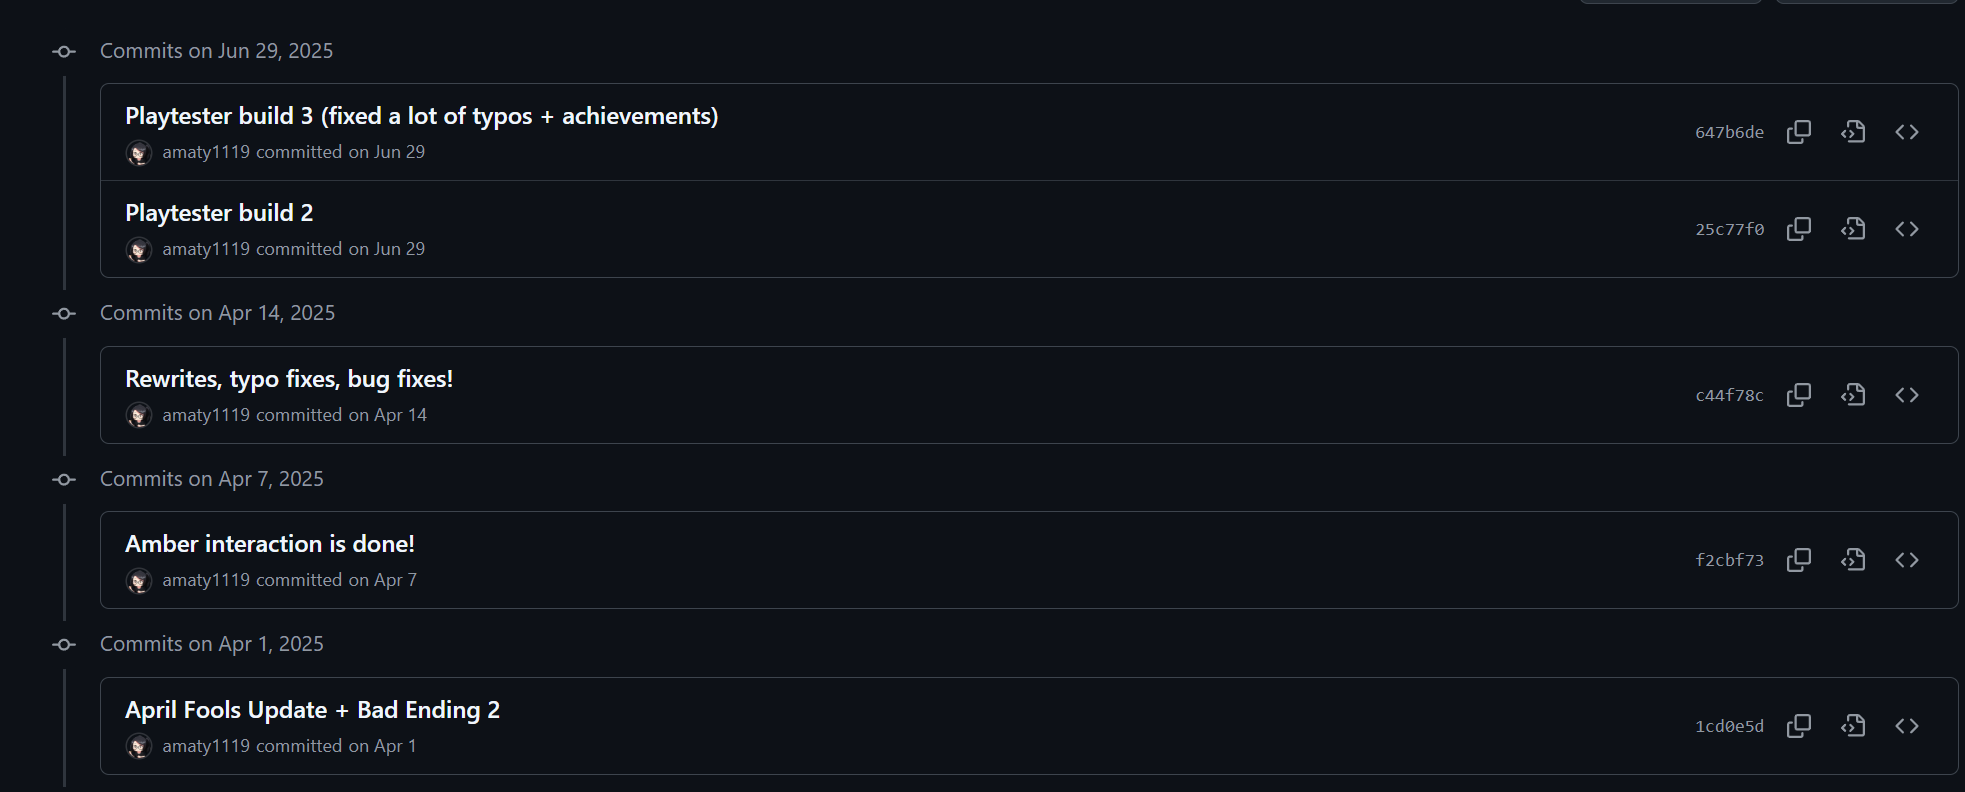Copy full SHA for commit 25c77f0
This screenshot has height=792, width=1965.
1799,229
